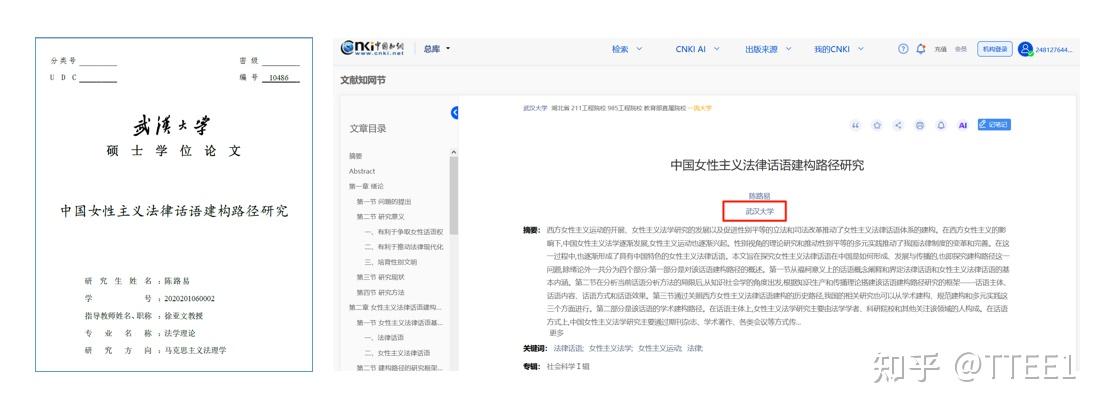Open the 我的CNKI menu
1105x414 pixels.
pyautogui.click(x=837, y=49)
